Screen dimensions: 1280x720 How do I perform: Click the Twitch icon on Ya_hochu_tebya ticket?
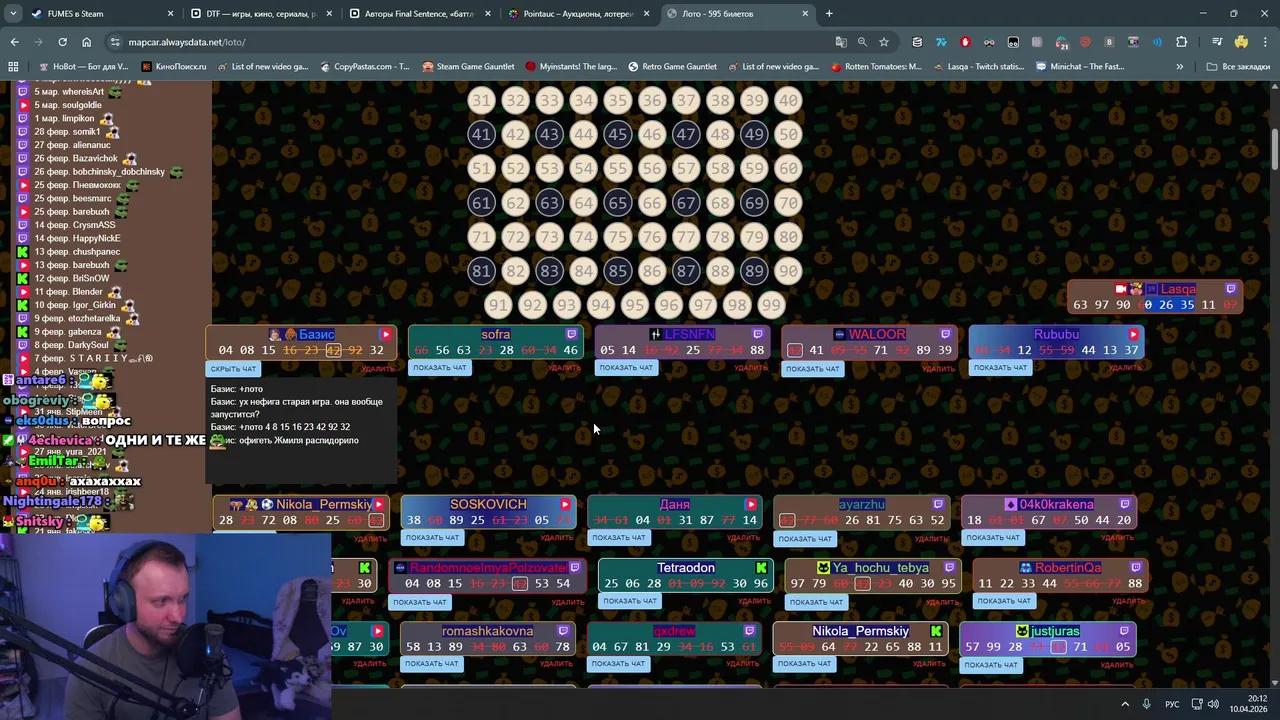click(949, 568)
